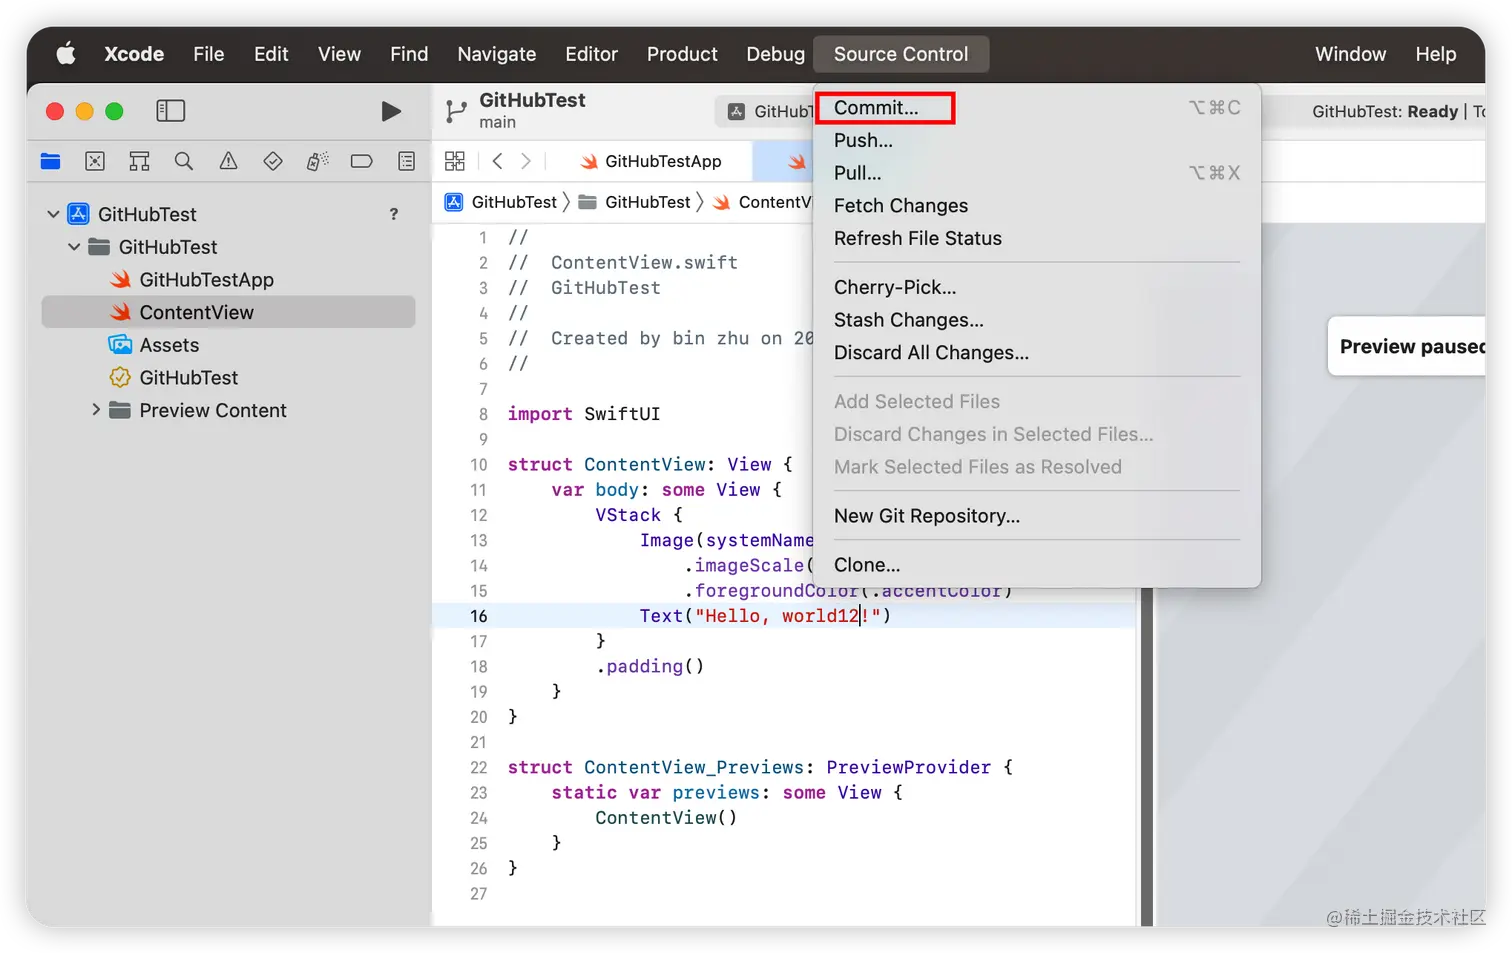1512x953 pixels.
Task: Open the Xcode menu
Action: (134, 54)
